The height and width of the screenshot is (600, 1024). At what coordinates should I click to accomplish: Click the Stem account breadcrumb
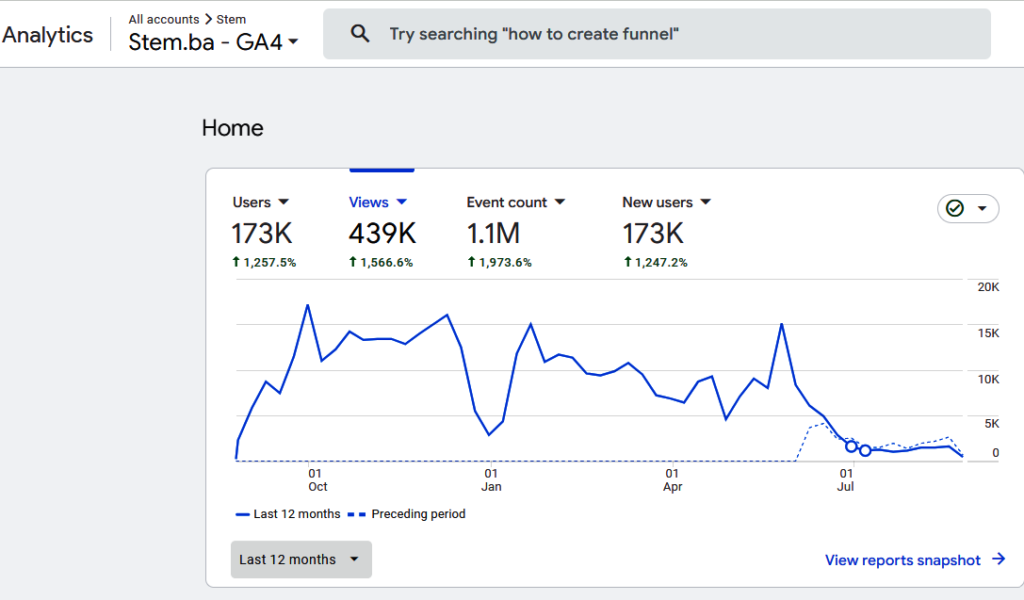coord(231,19)
